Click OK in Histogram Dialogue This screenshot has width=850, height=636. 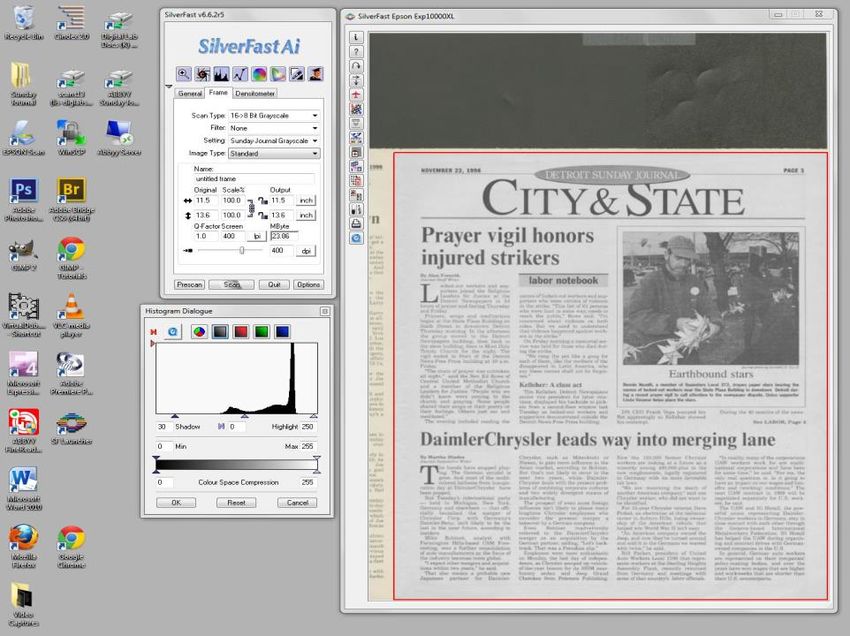coord(176,503)
